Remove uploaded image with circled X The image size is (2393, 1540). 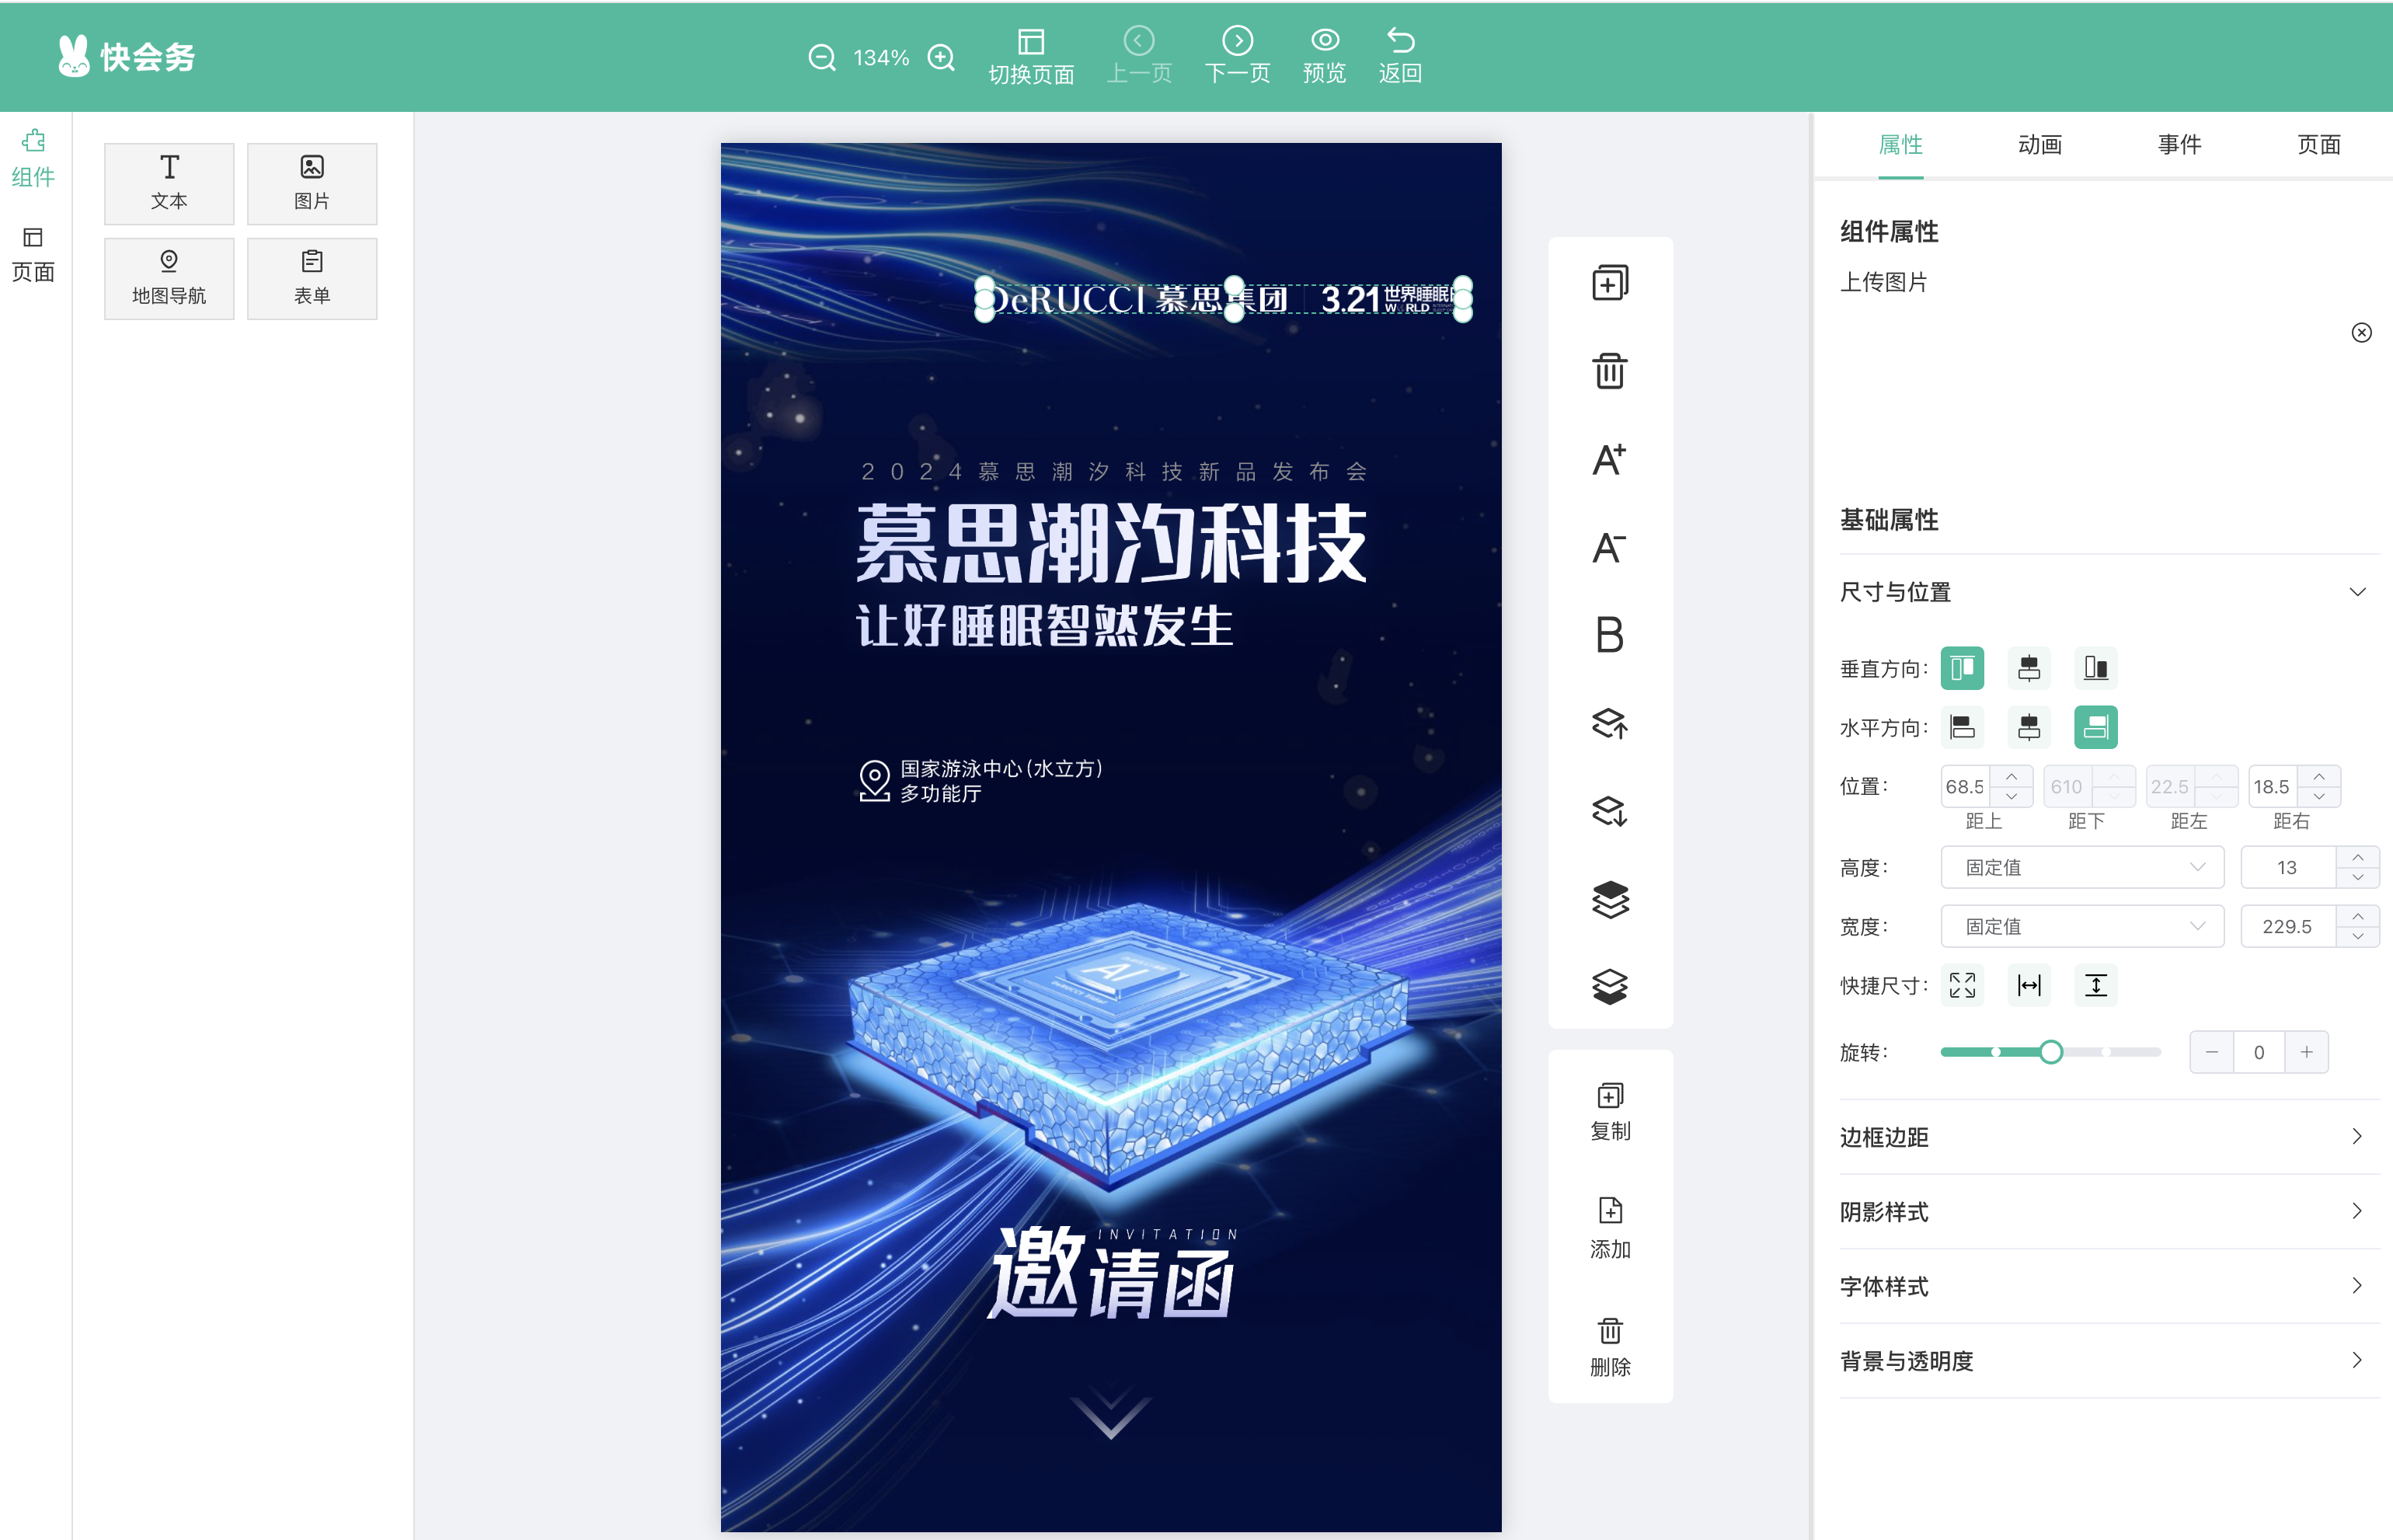(2361, 333)
